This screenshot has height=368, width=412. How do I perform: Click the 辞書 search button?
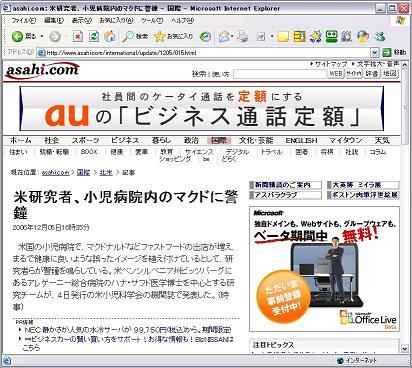click(x=372, y=73)
